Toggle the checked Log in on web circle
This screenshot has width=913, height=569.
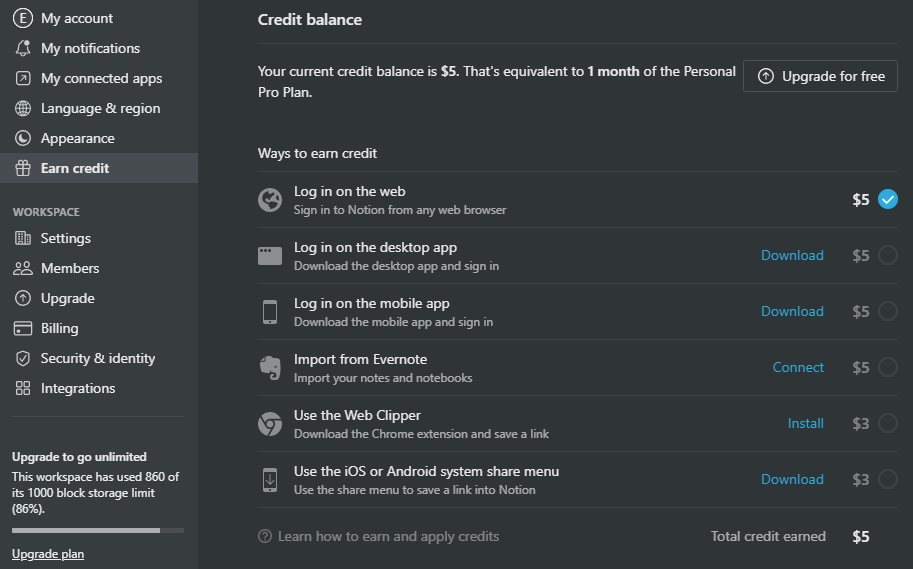point(887,199)
